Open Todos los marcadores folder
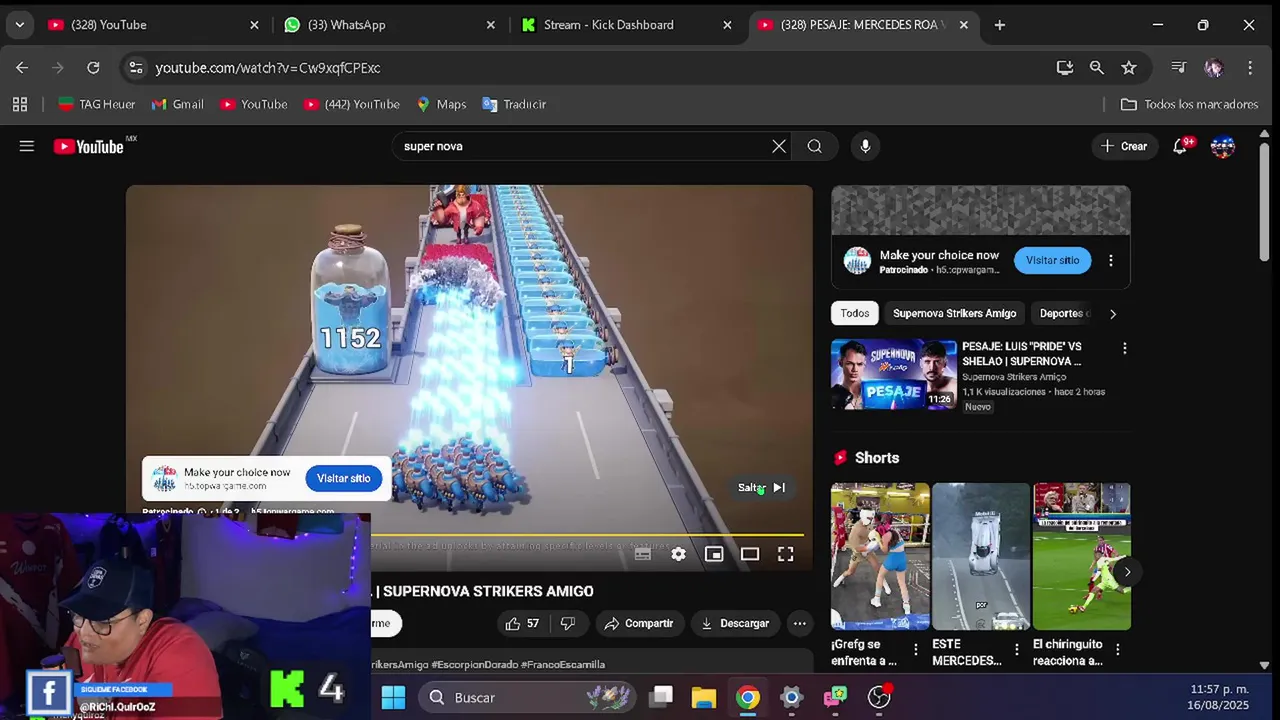This screenshot has height=720, width=1280. (1189, 104)
